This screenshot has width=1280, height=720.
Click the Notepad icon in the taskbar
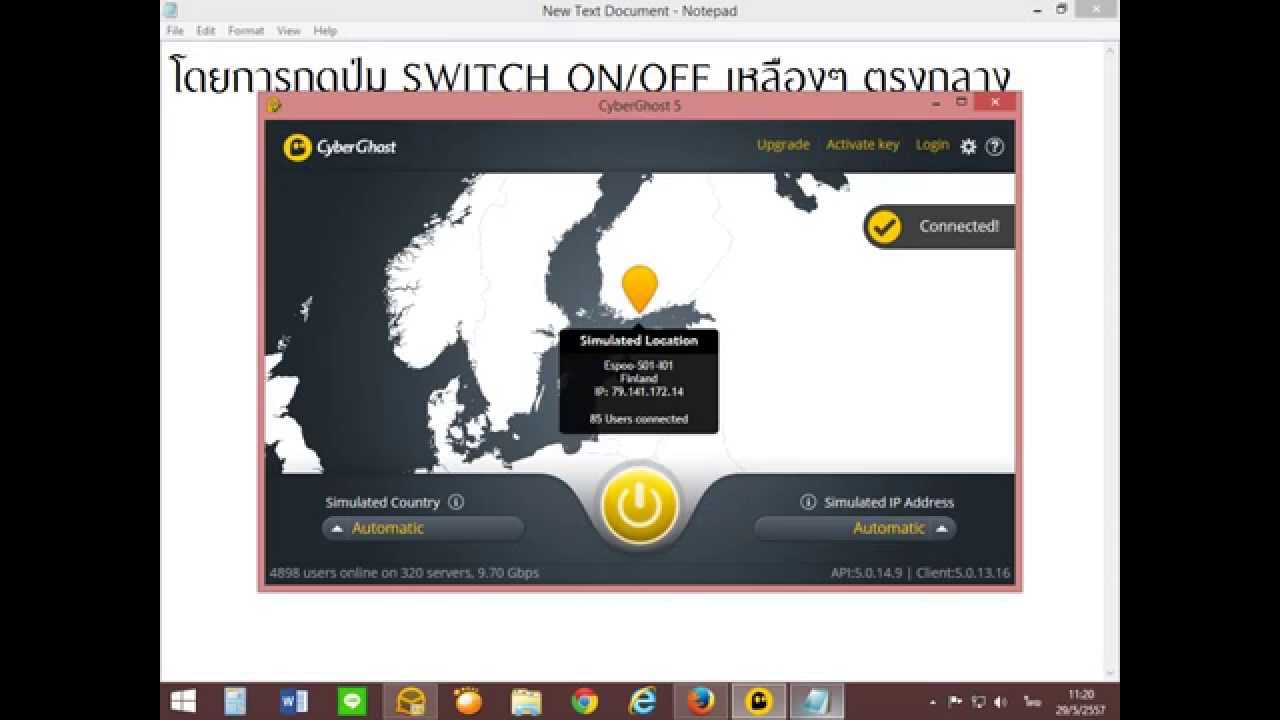click(817, 701)
